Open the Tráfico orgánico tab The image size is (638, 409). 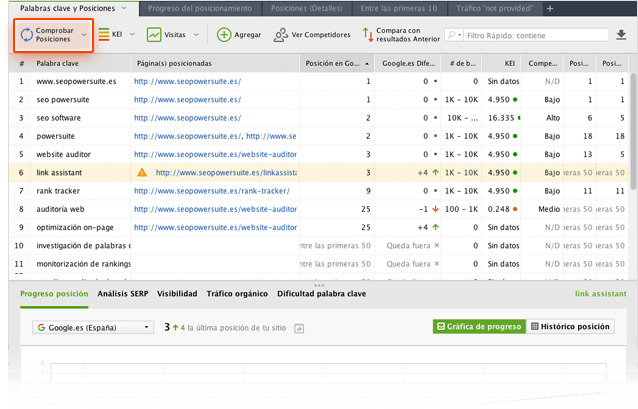[x=240, y=295]
